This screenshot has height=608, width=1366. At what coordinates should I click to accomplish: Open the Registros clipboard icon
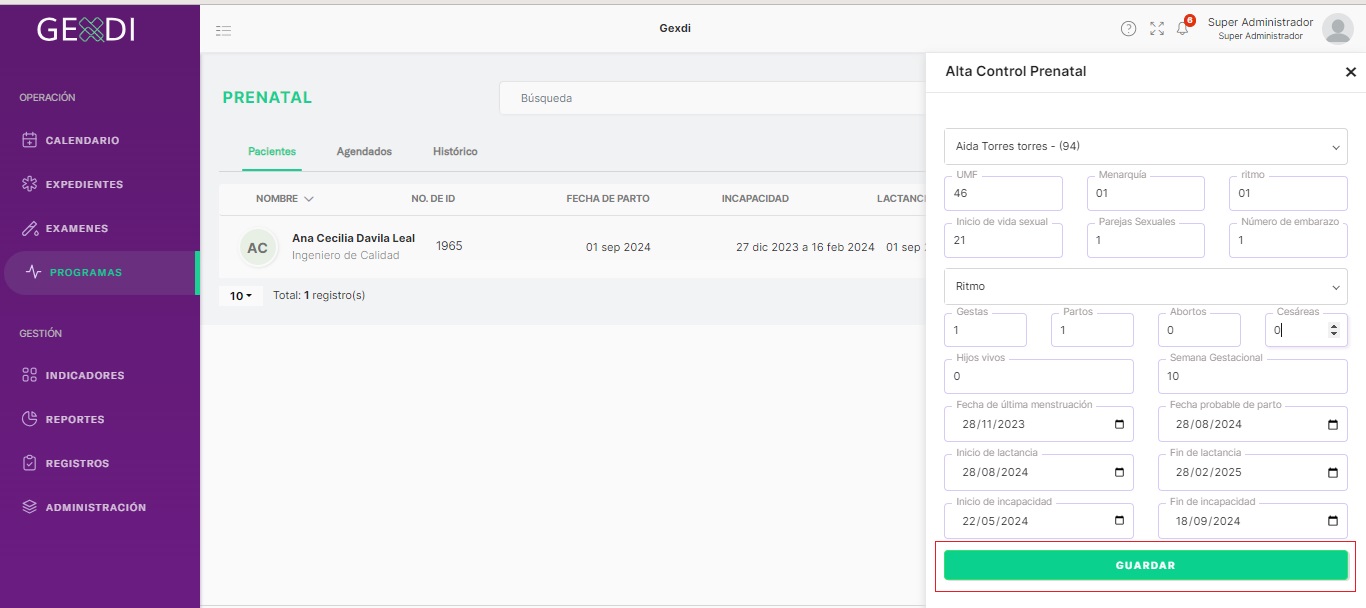pos(30,463)
